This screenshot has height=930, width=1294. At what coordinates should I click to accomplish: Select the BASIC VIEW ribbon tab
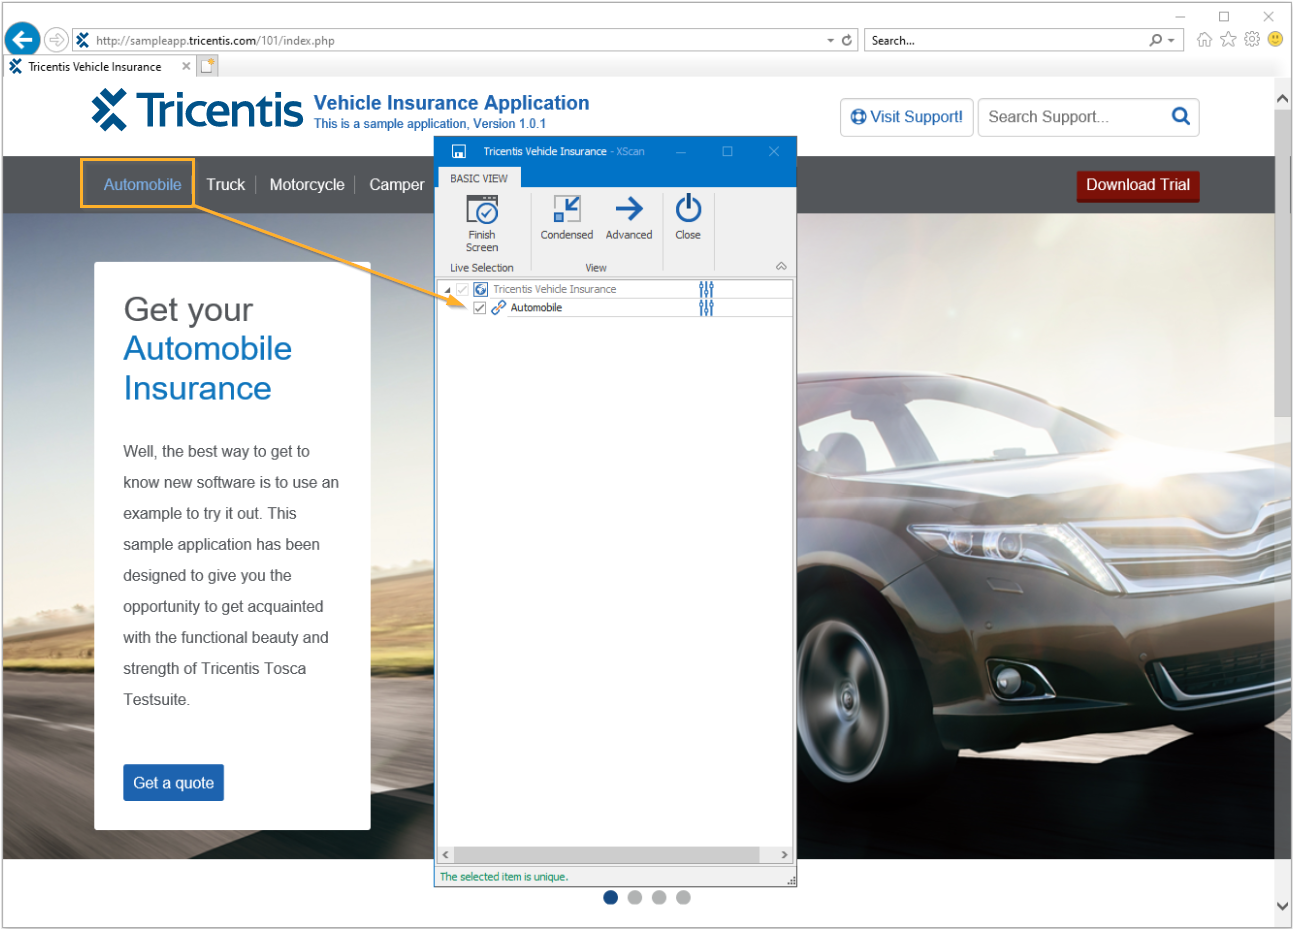click(478, 178)
